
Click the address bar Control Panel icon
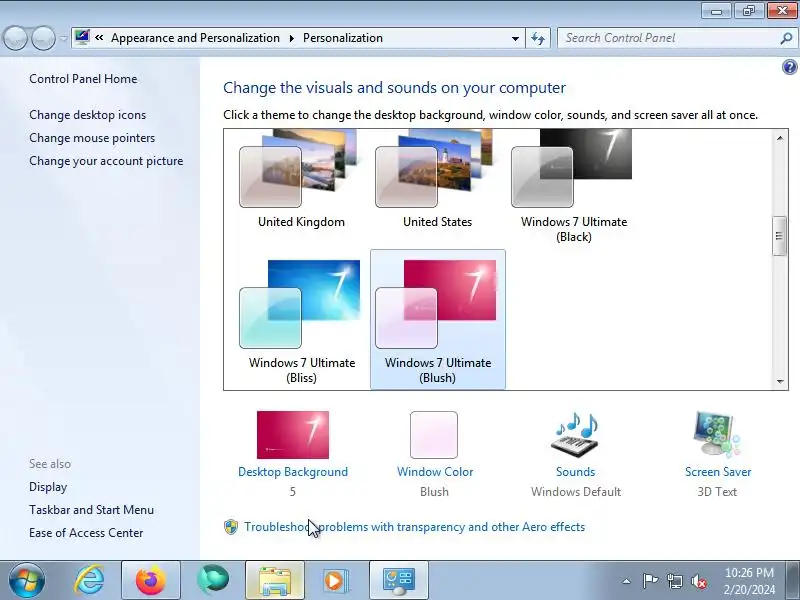(x=82, y=38)
